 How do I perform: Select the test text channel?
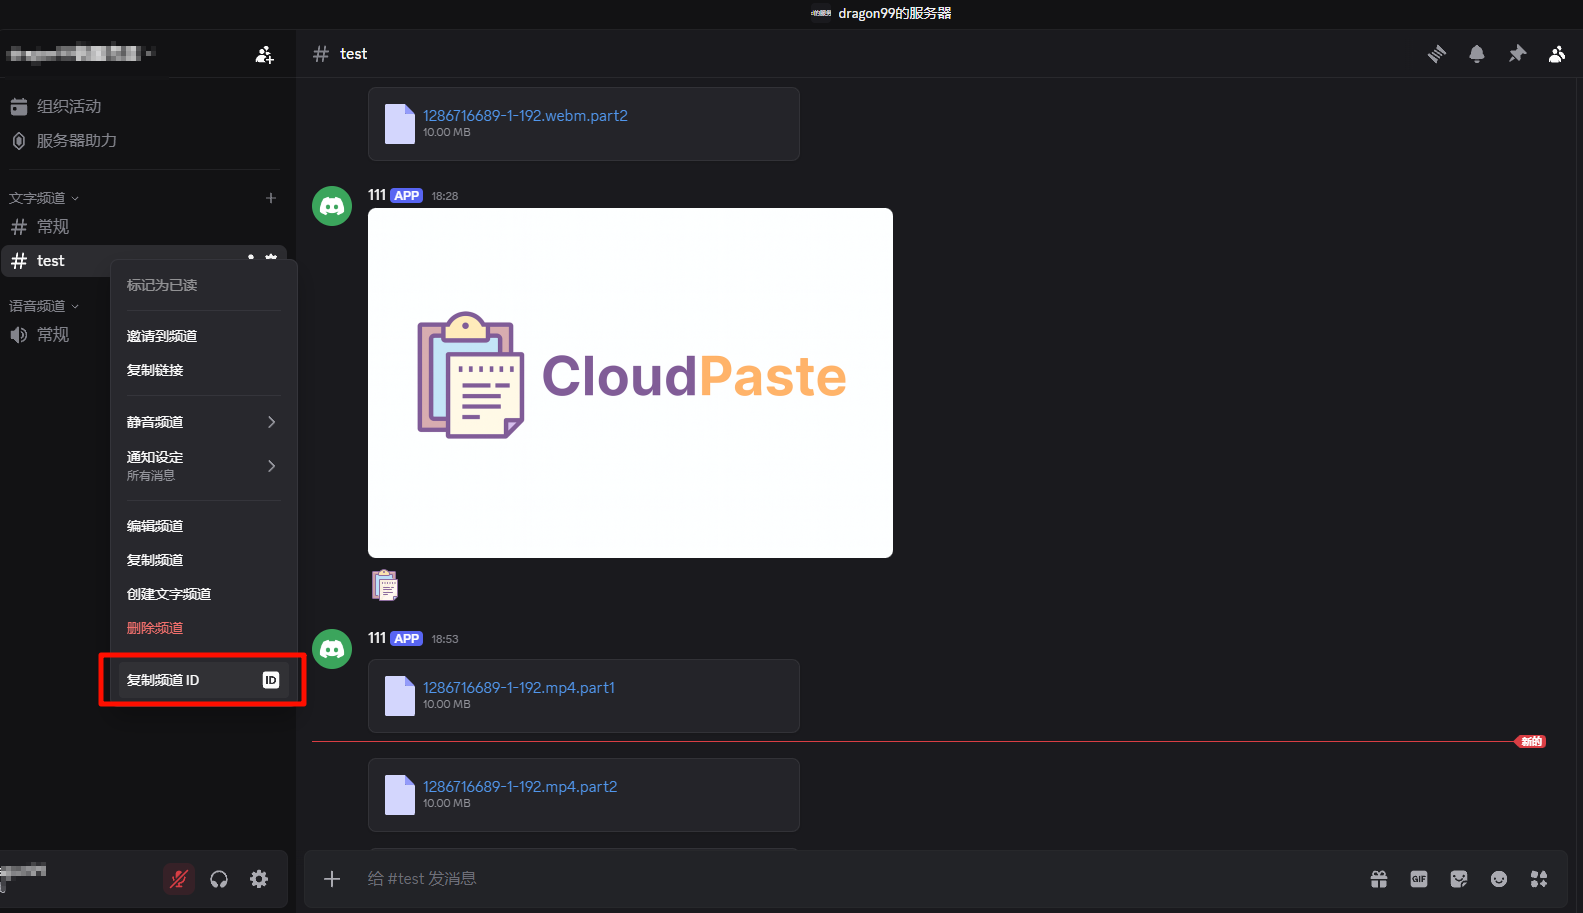(x=55, y=261)
